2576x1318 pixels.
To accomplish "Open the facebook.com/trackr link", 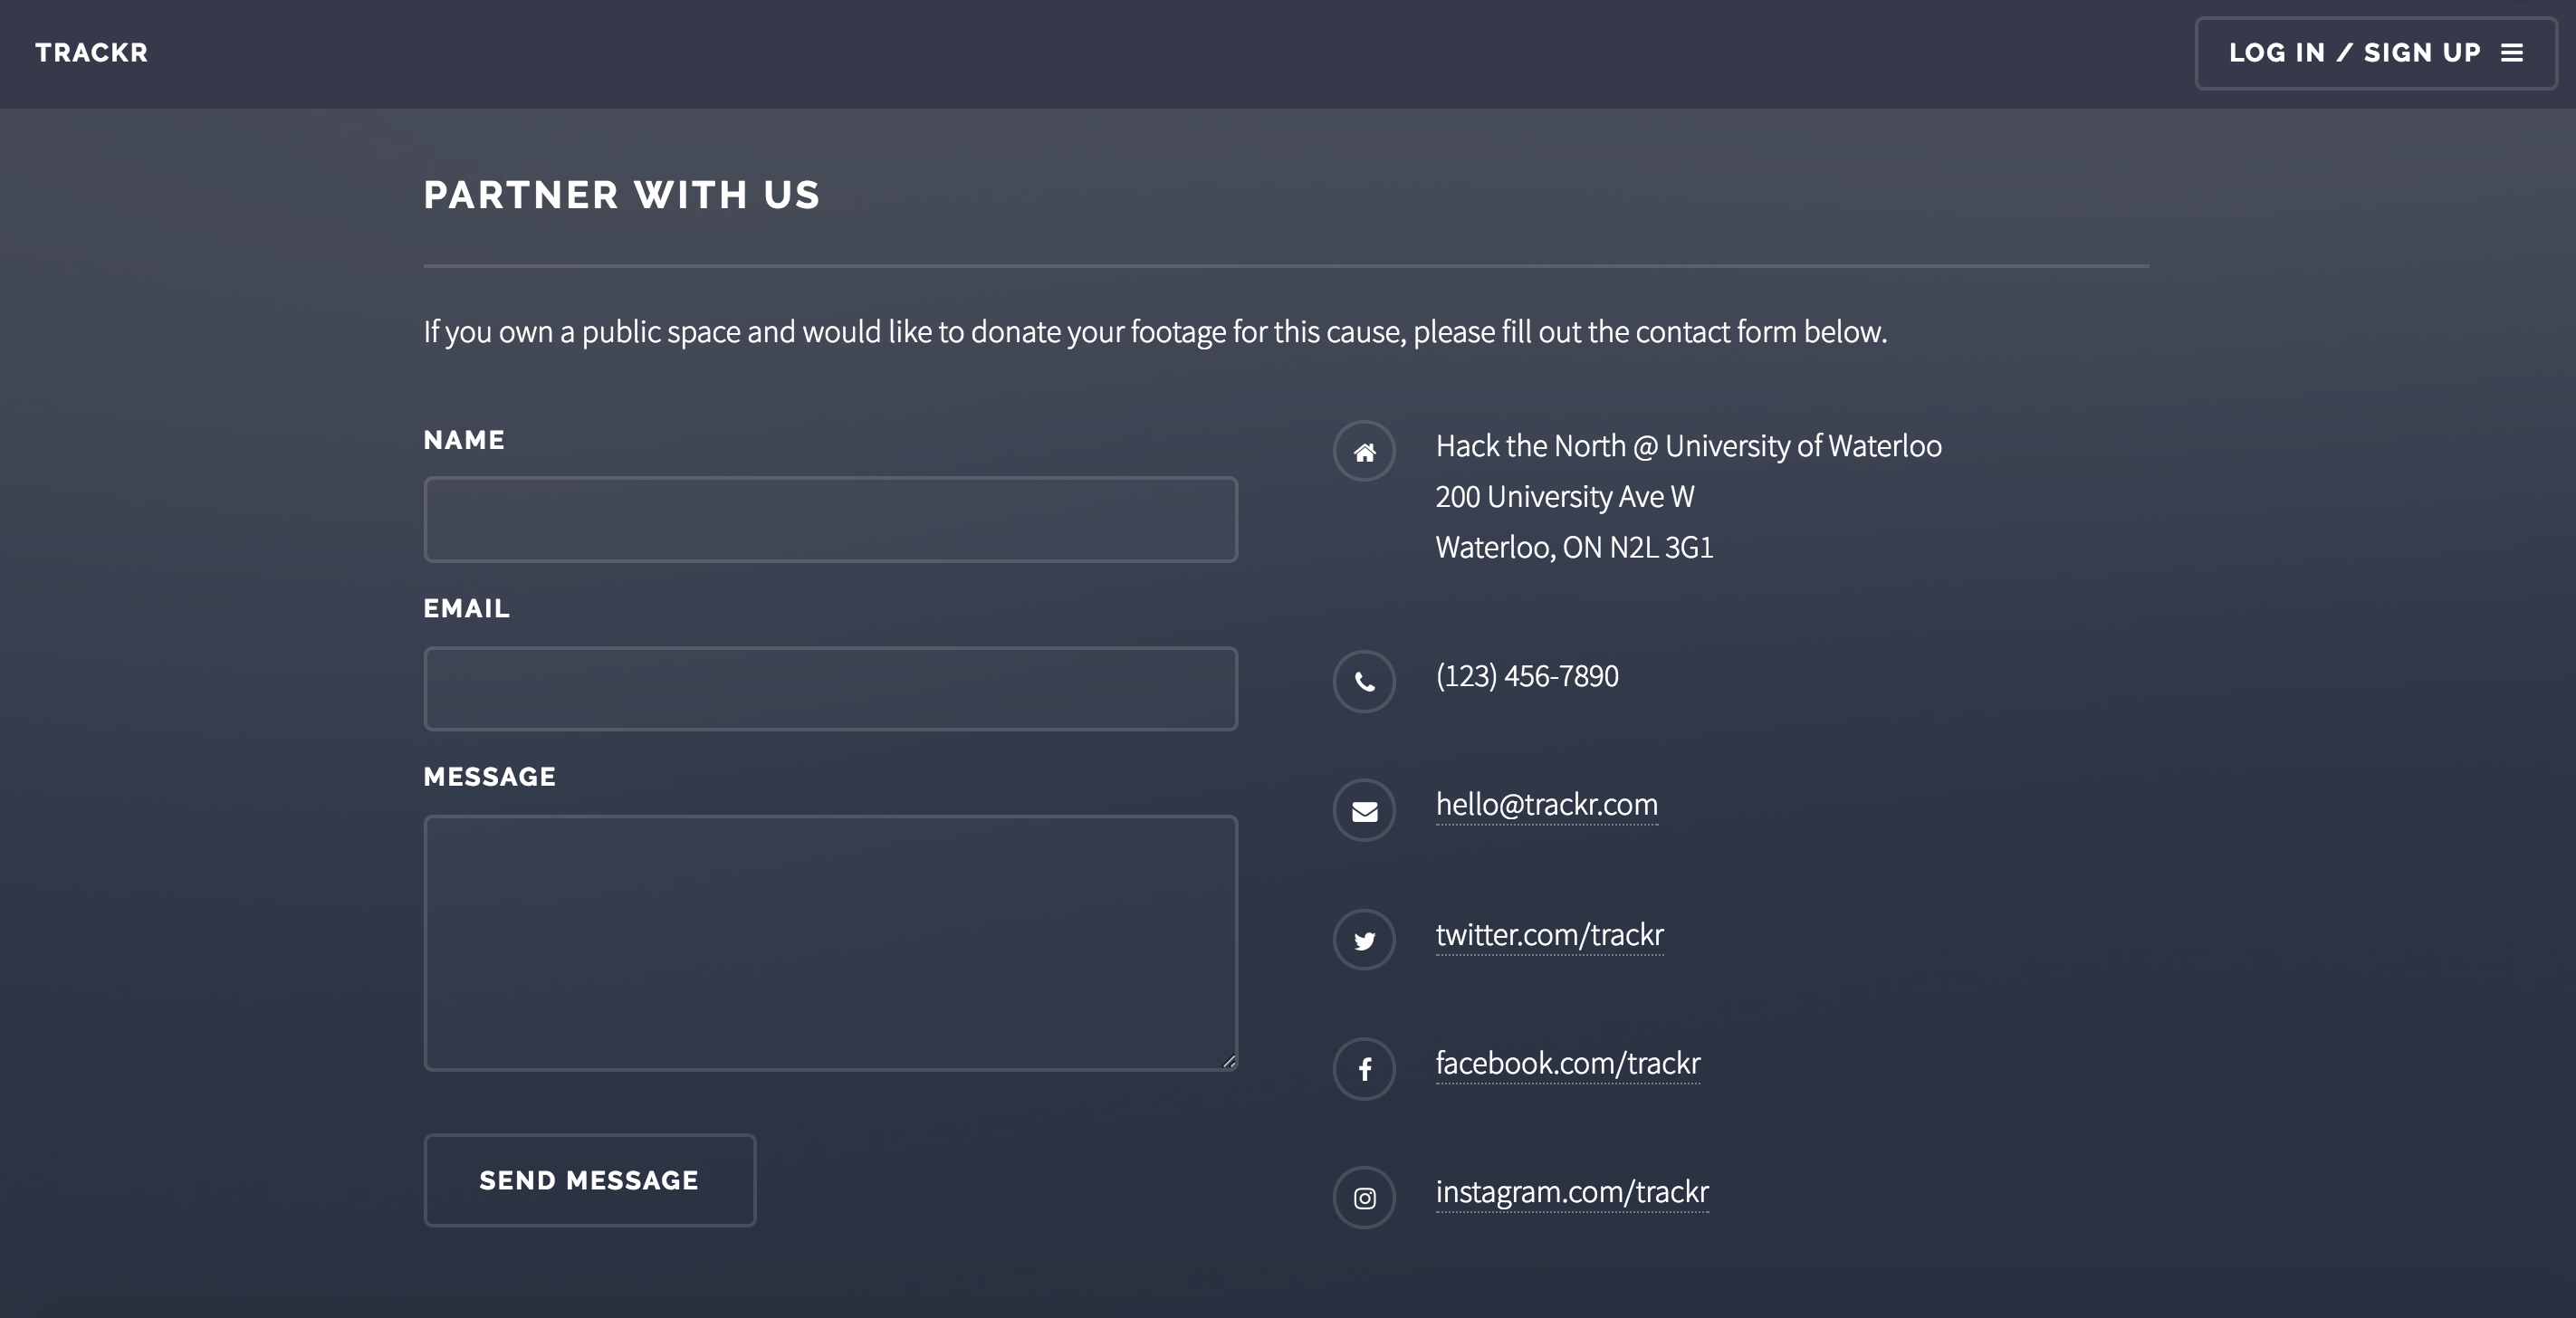I will click(1567, 1064).
